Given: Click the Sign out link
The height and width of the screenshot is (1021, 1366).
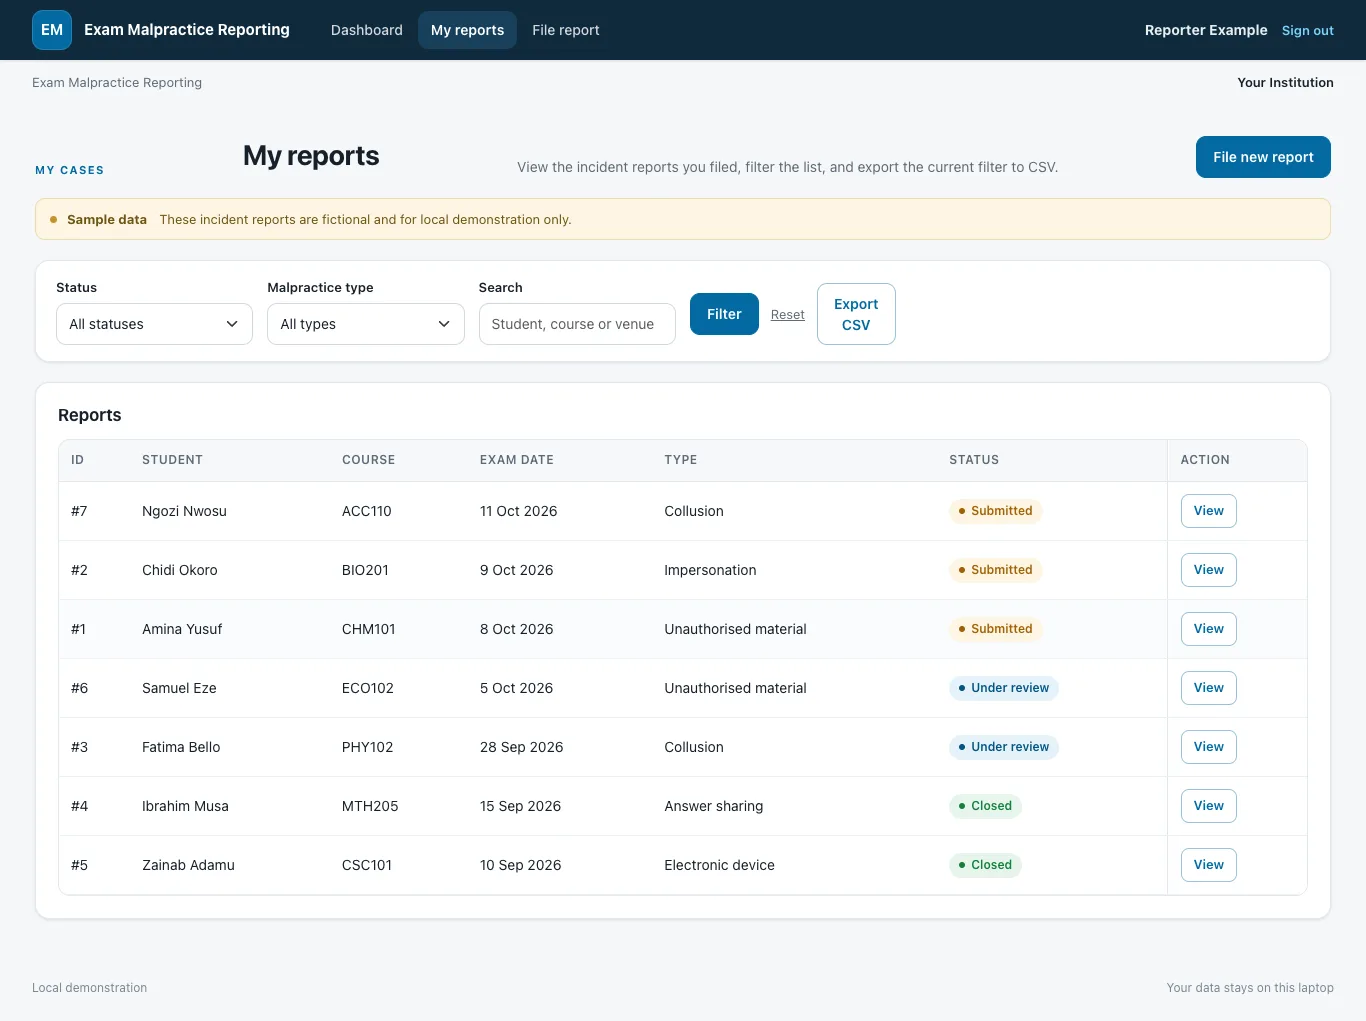Looking at the screenshot, I should [1308, 31].
